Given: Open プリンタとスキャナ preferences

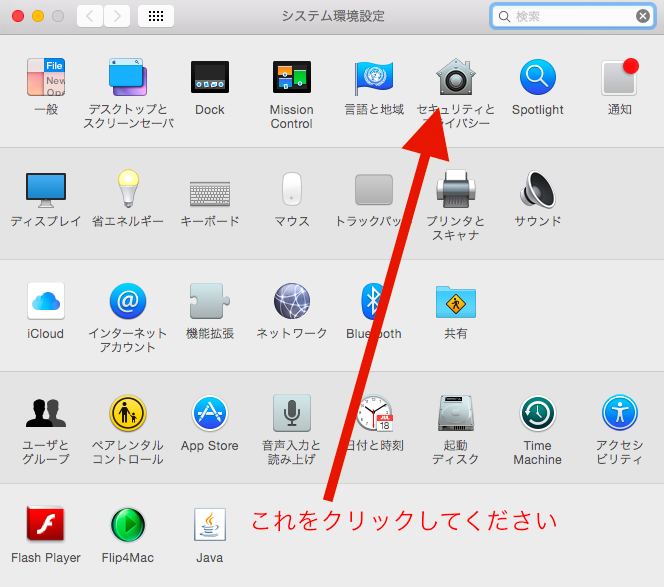Looking at the screenshot, I should pyautogui.click(x=456, y=188).
